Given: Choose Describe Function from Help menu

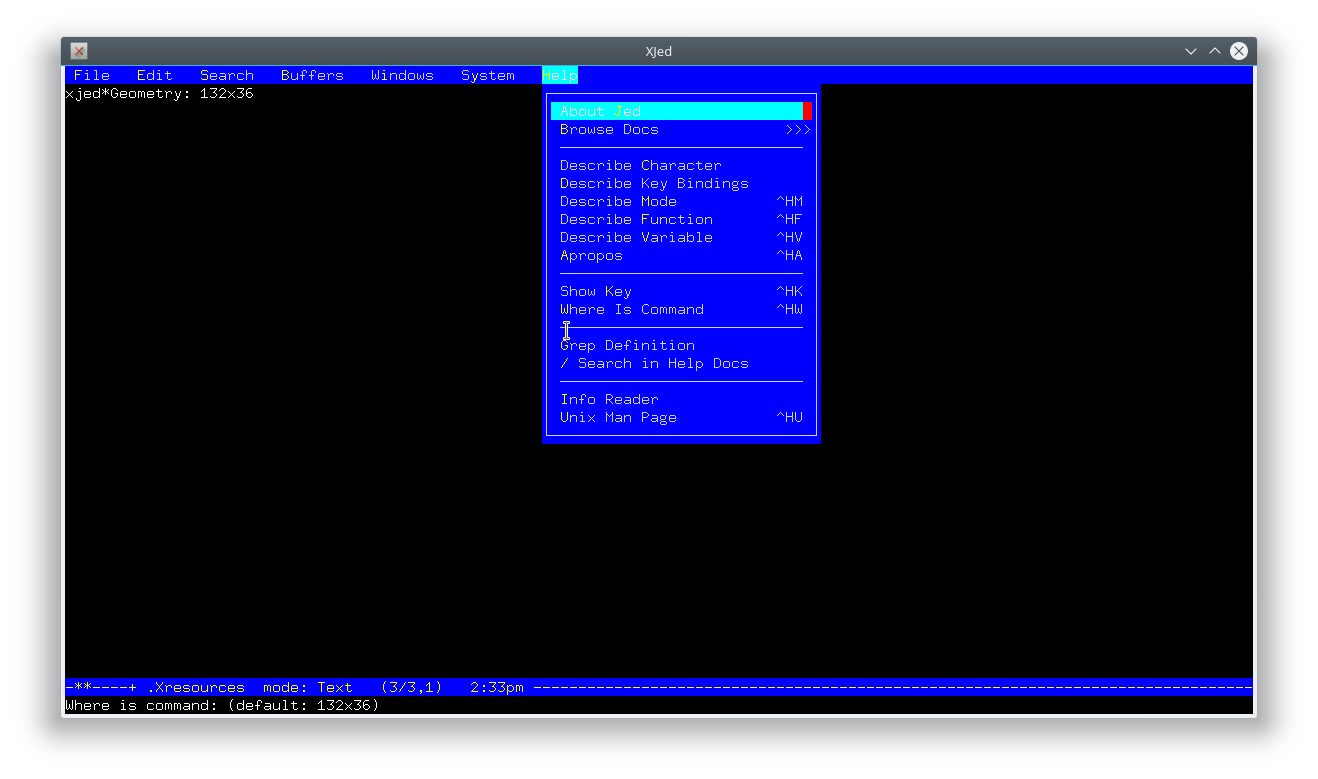Looking at the screenshot, I should point(637,219).
